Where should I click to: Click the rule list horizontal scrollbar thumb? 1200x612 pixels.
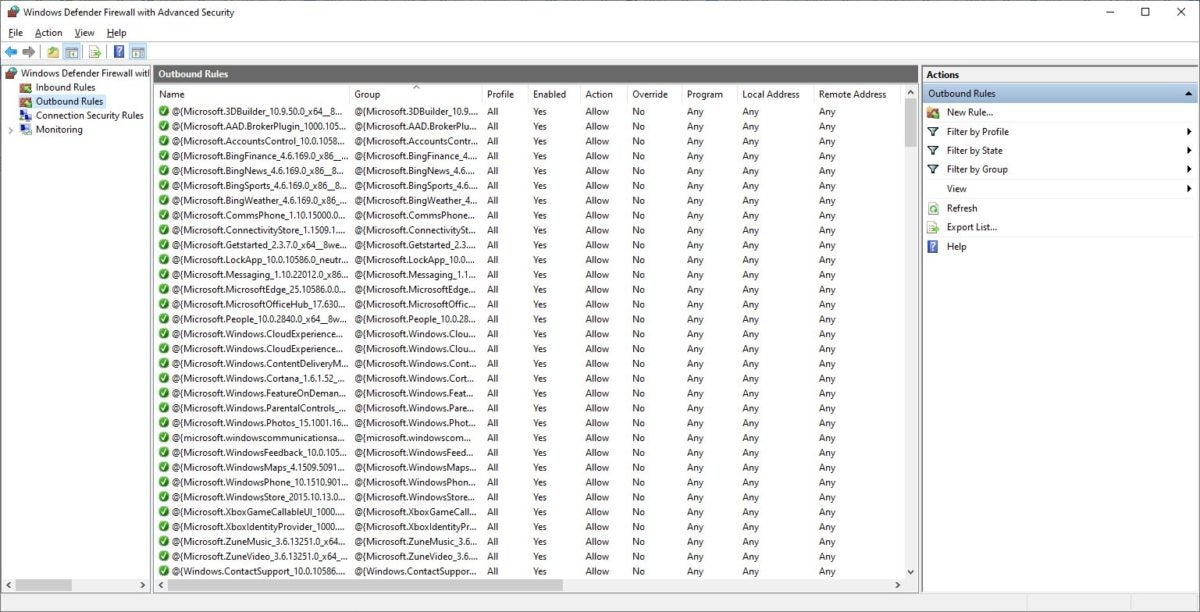coord(365,585)
